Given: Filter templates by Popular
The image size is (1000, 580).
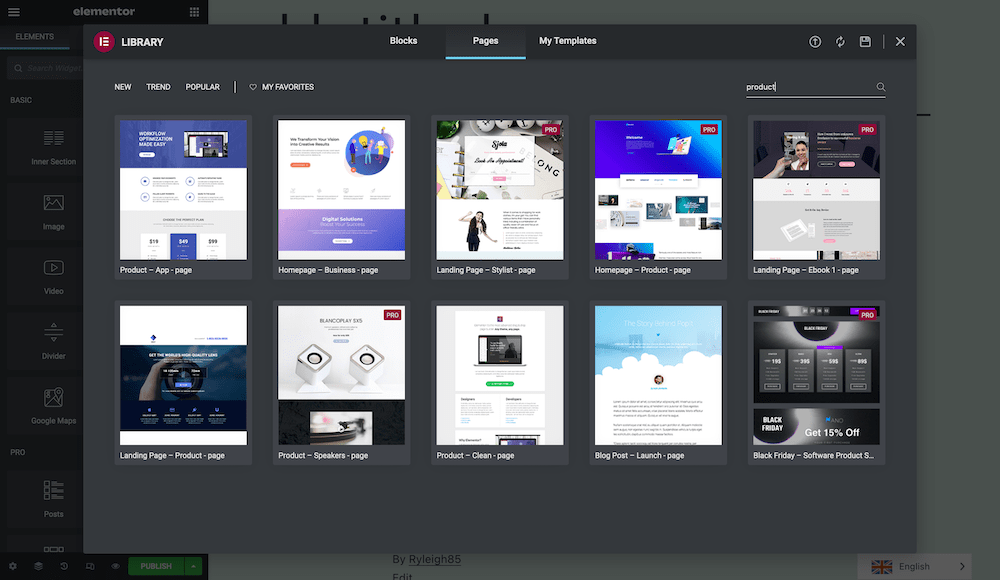Looking at the screenshot, I should point(202,87).
